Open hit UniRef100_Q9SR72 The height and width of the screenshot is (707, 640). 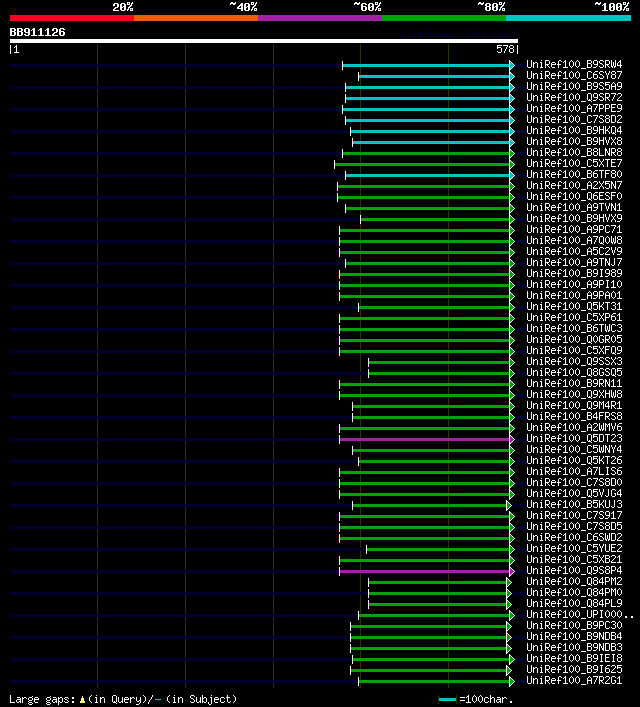click(574, 97)
